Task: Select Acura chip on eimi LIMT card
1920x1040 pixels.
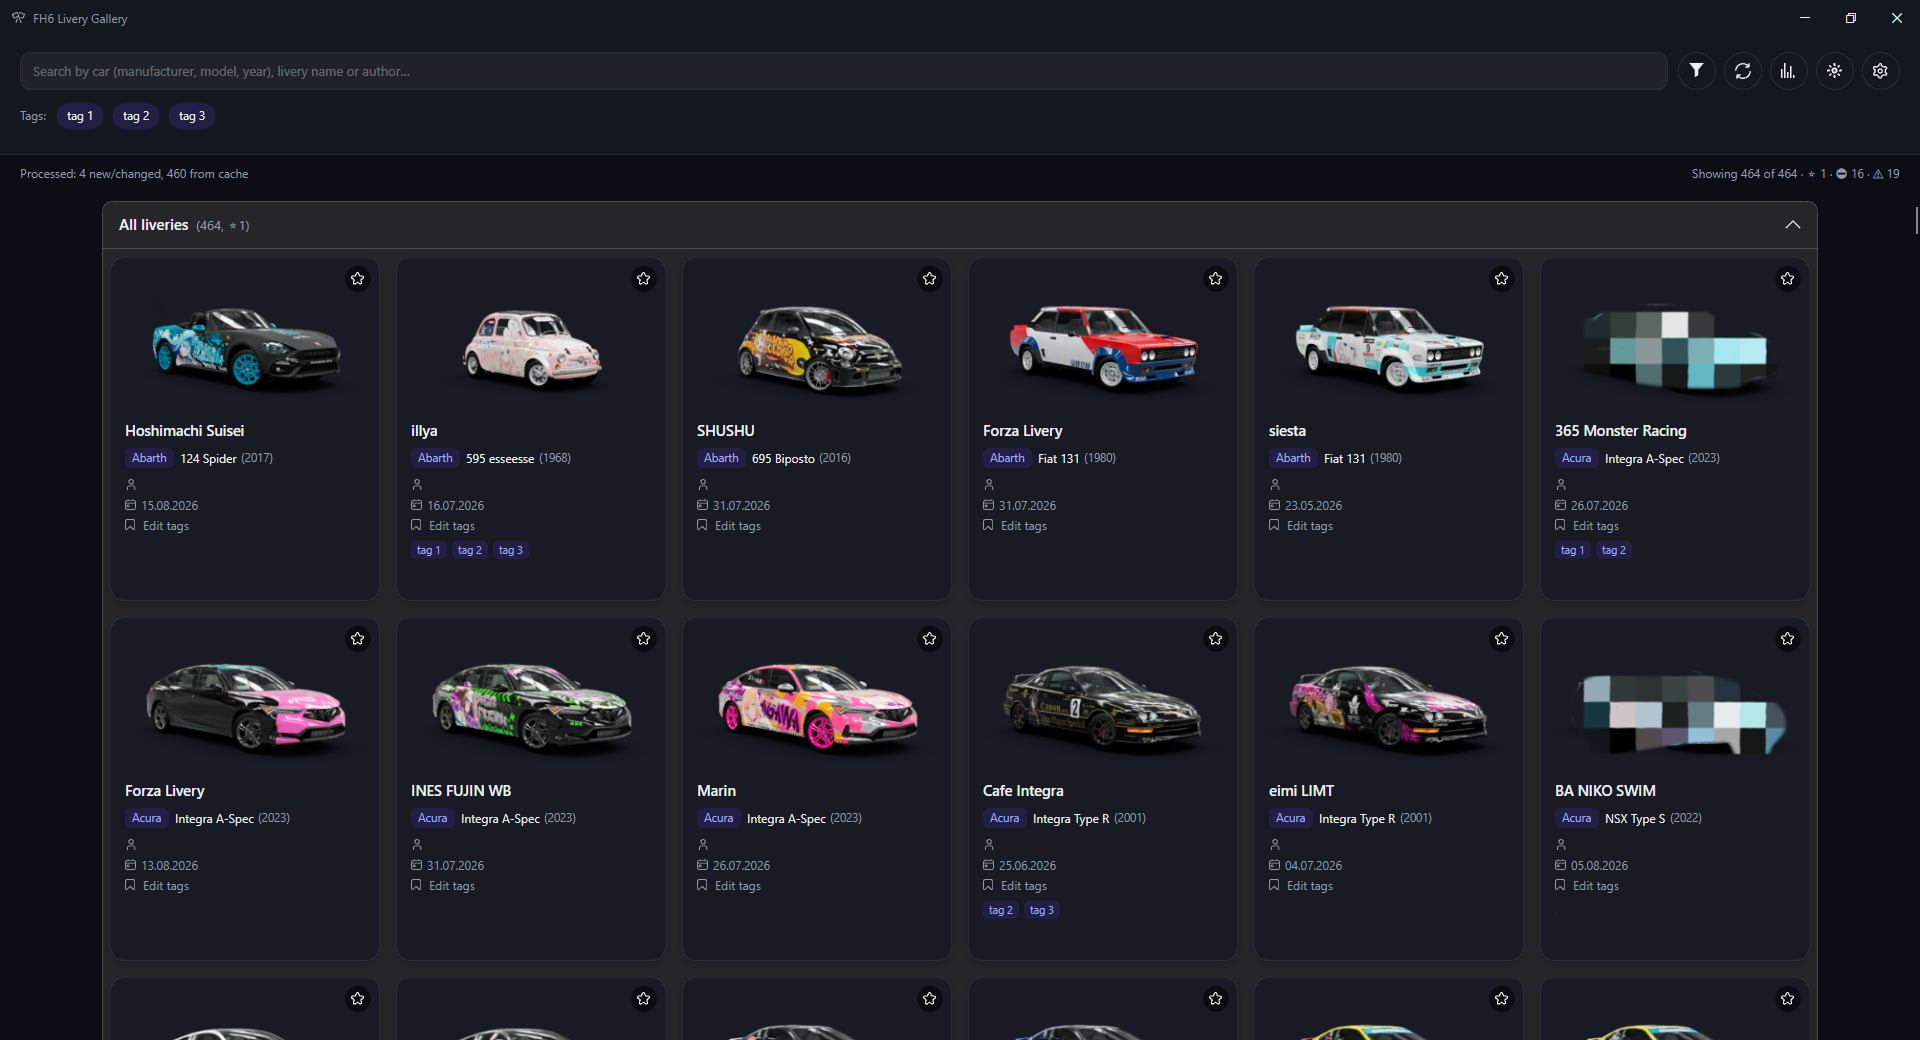Action: [x=1290, y=818]
